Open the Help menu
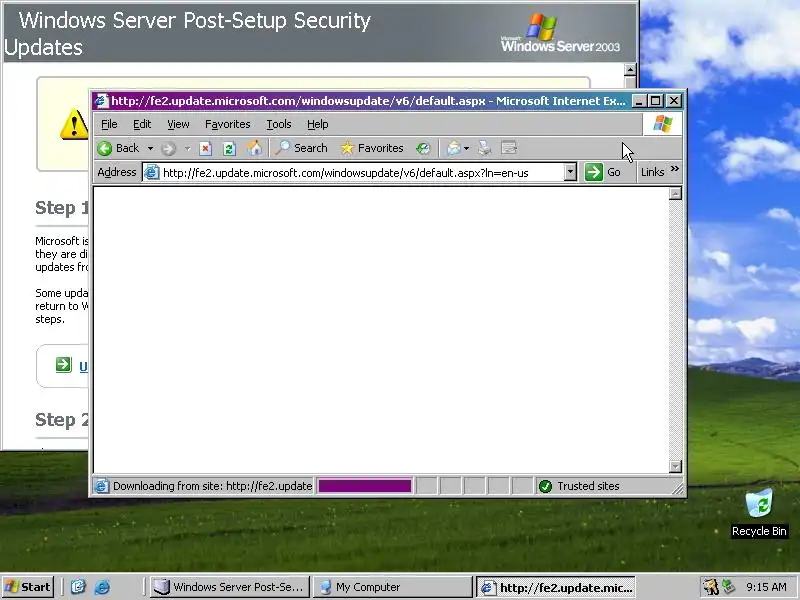The height and width of the screenshot is (600, 800). pos(317,124)
